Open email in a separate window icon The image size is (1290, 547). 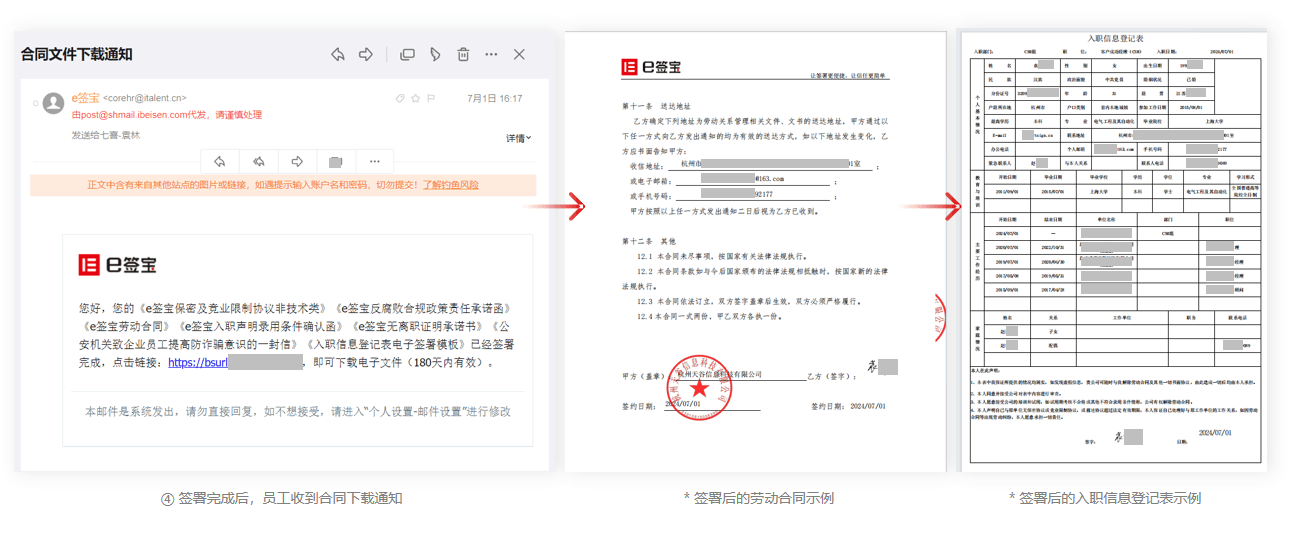(407, 54)
